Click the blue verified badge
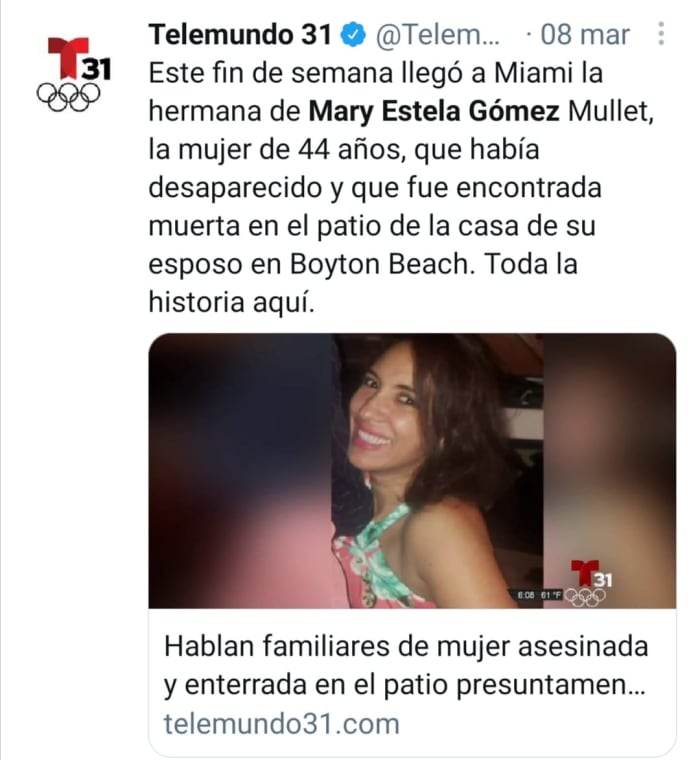The height and width of the screenshot is (760, 700). (354, 35)
